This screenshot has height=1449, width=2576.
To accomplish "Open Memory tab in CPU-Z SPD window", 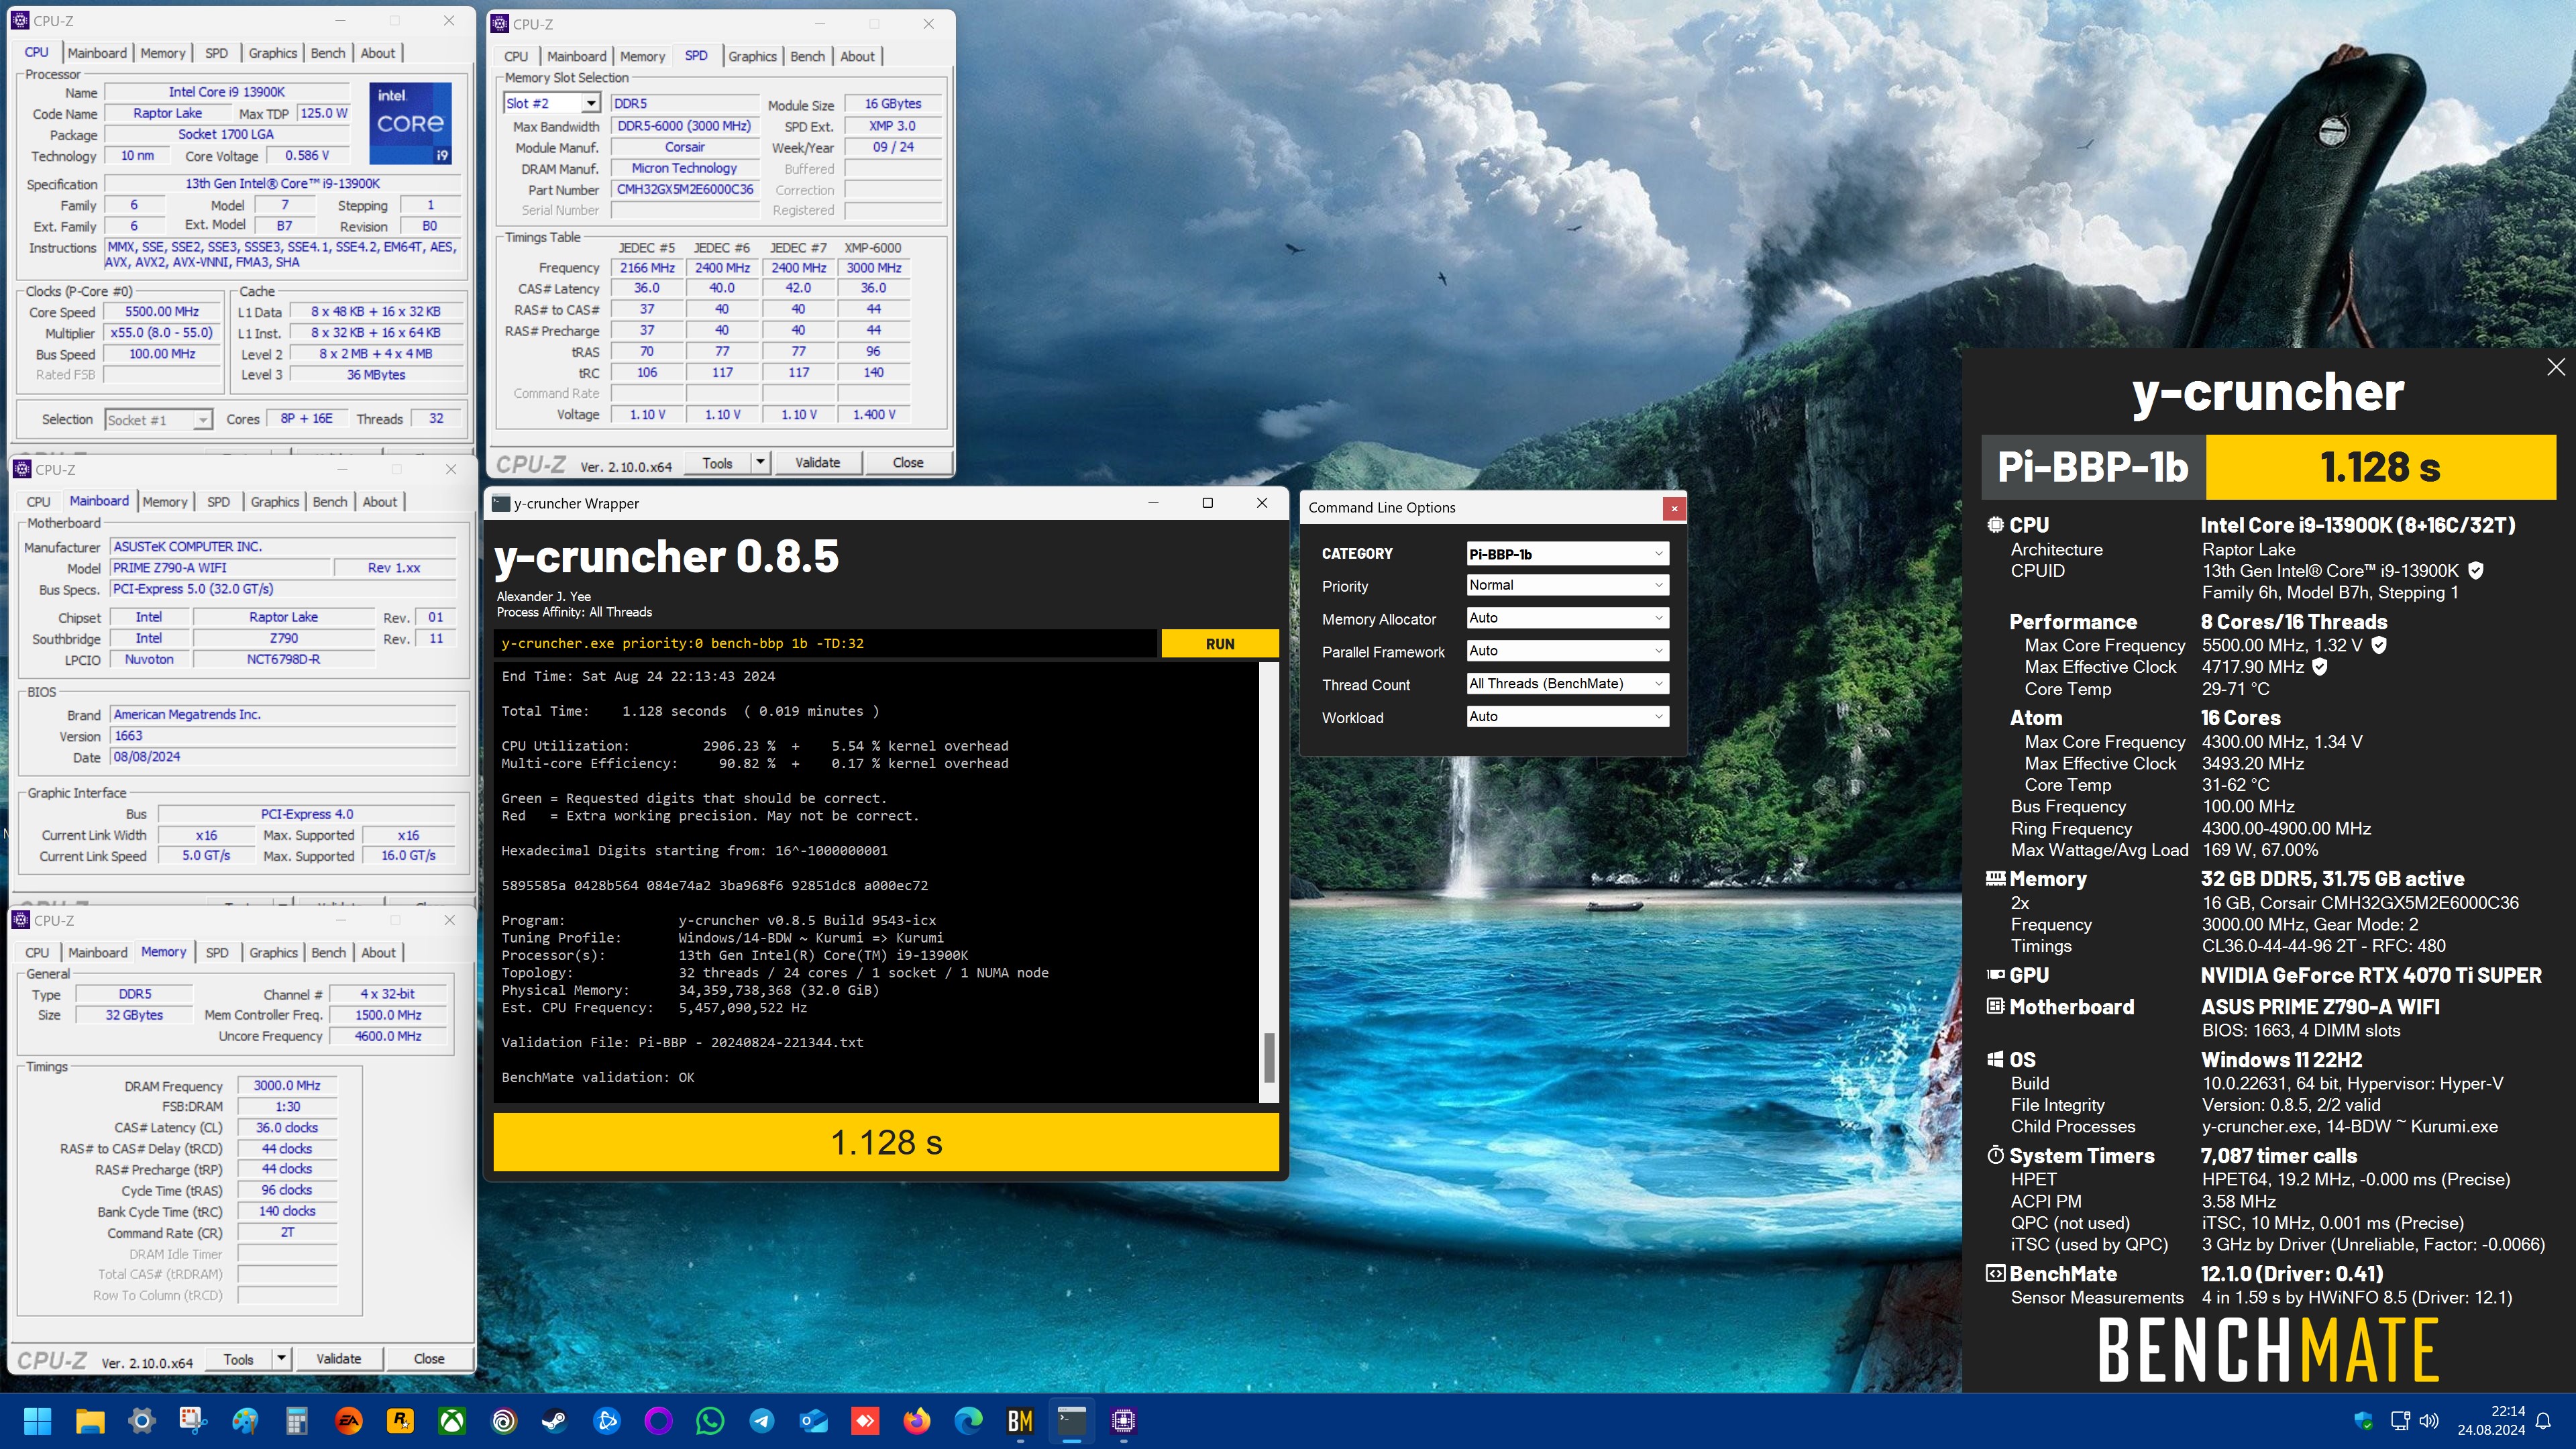I will (642, 56).
